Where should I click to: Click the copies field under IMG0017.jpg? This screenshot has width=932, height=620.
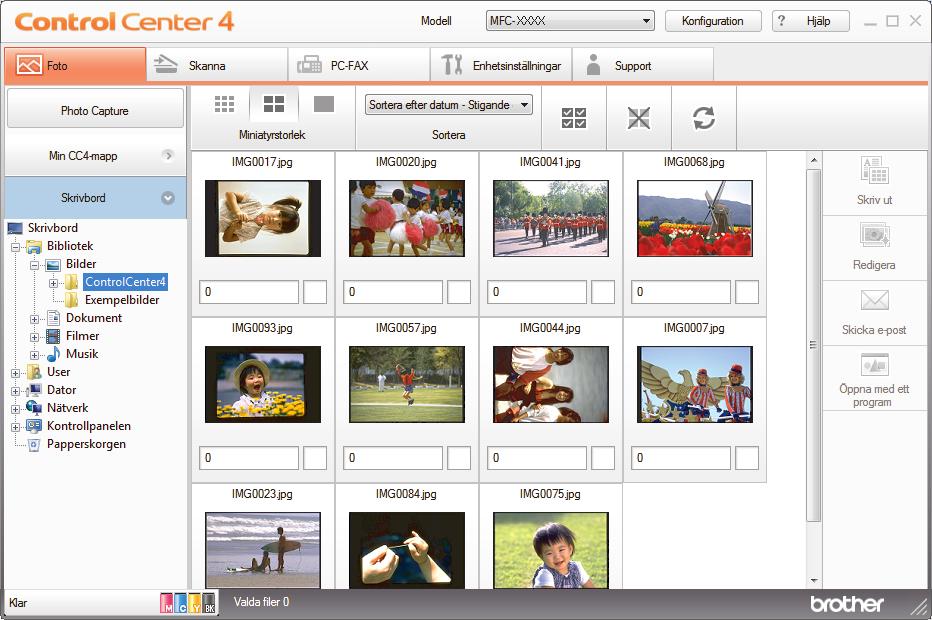pos(248,292)
